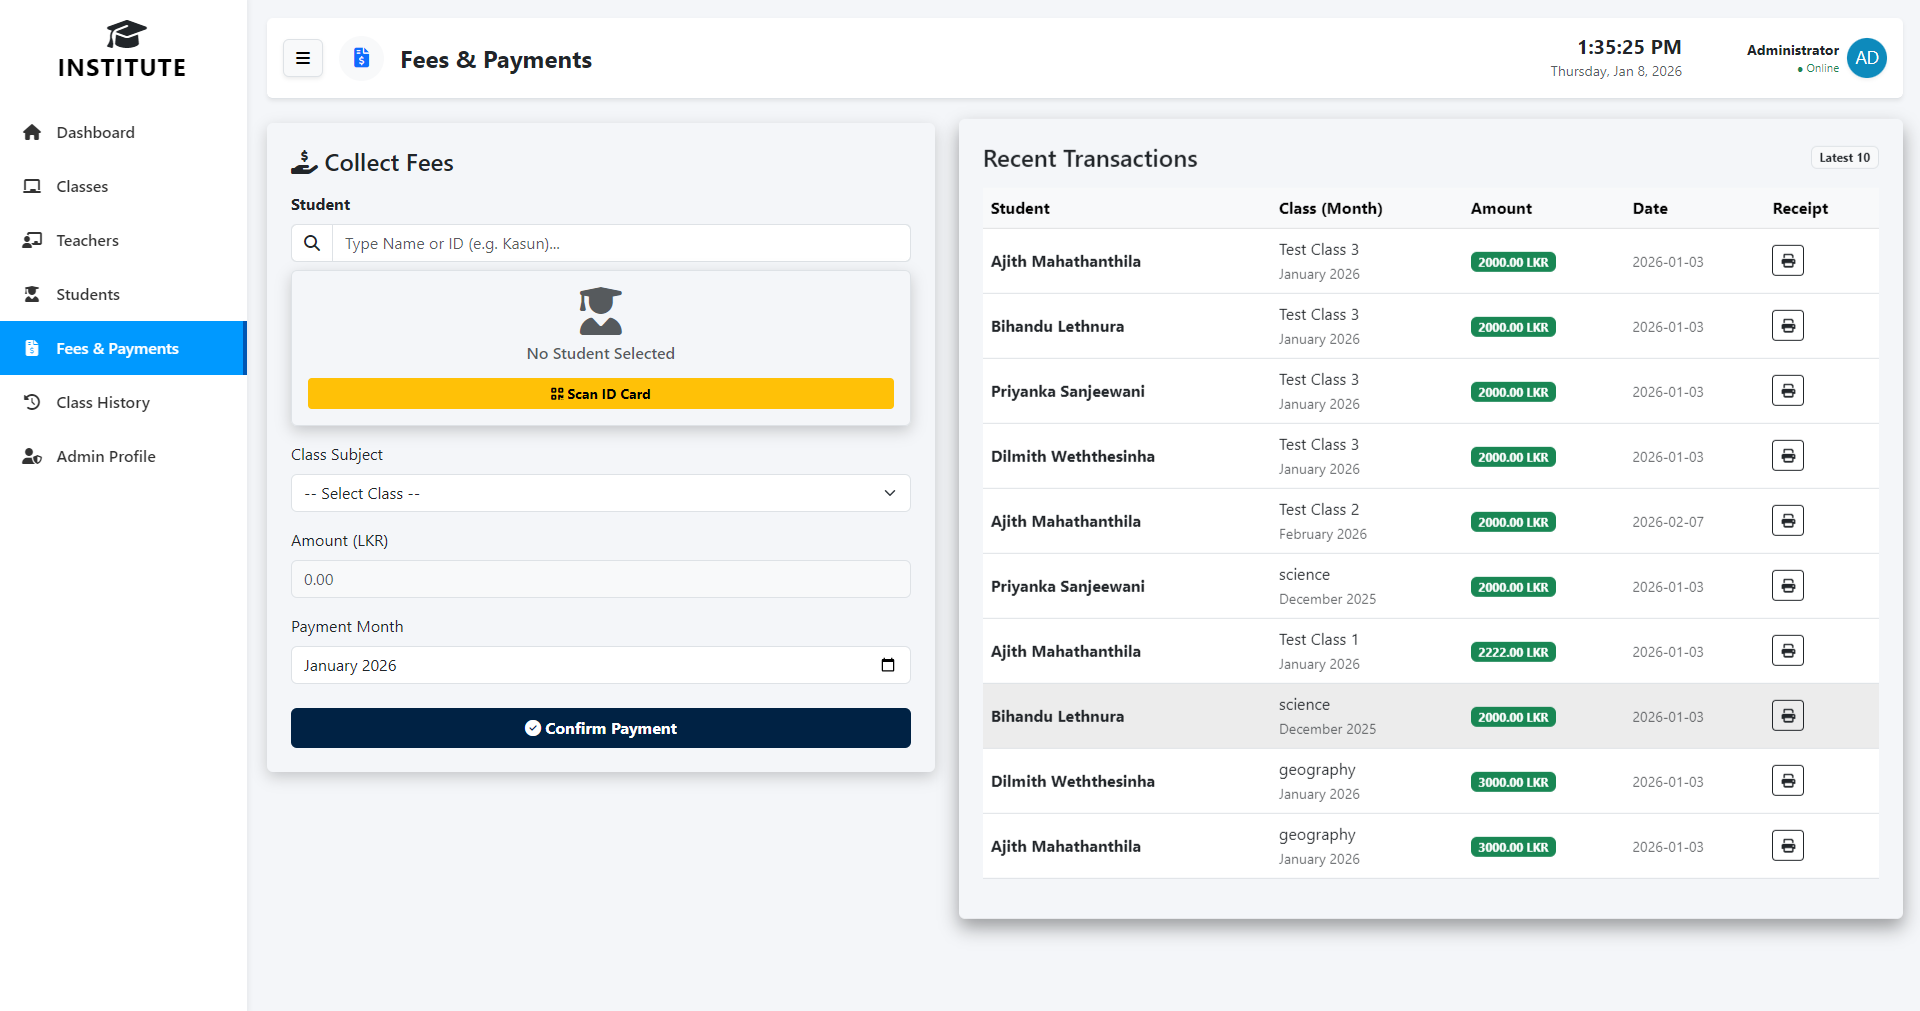Screen dimensions: 1920x1011
Task: Focus the Amount (LKR) input field
Action: 600,579
